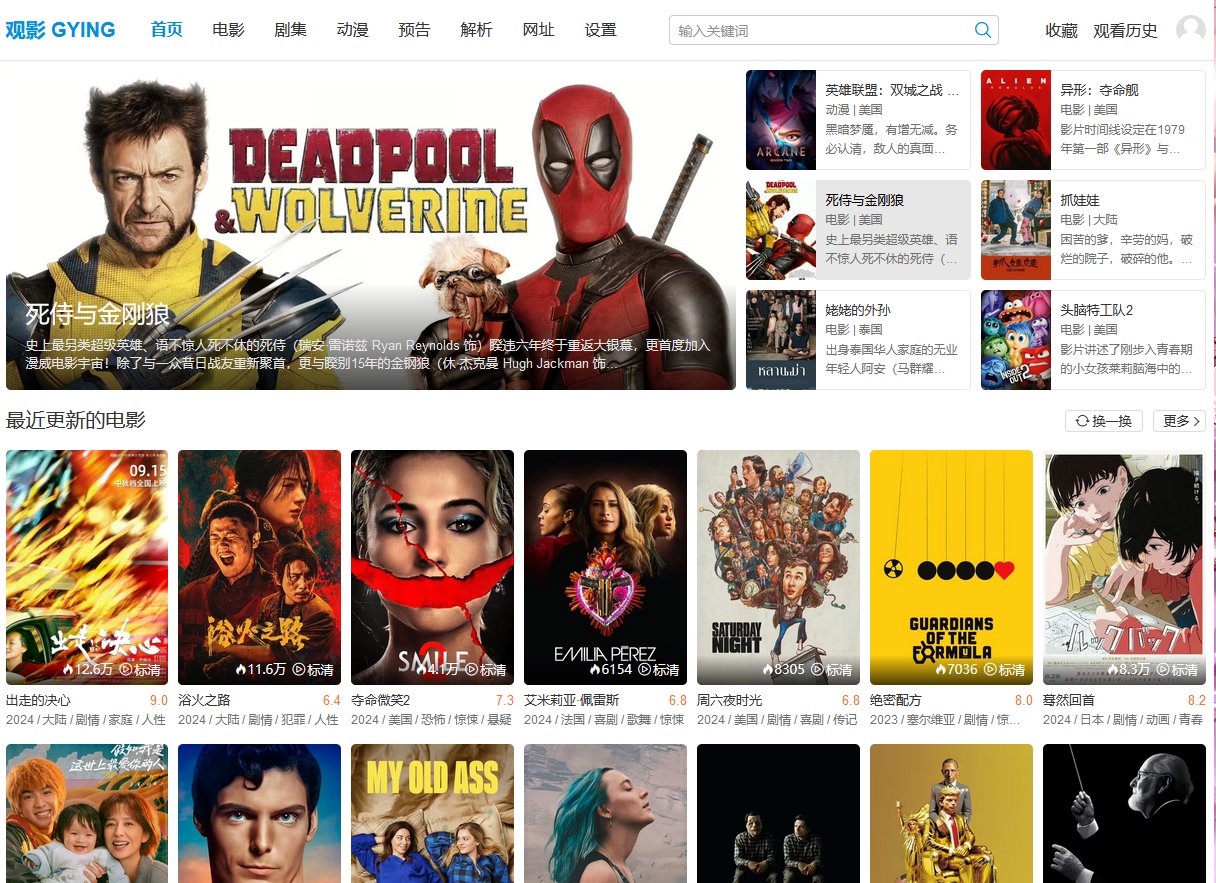Open the Smile 2 poster 夺命微笑2

[x=433, y=567]
